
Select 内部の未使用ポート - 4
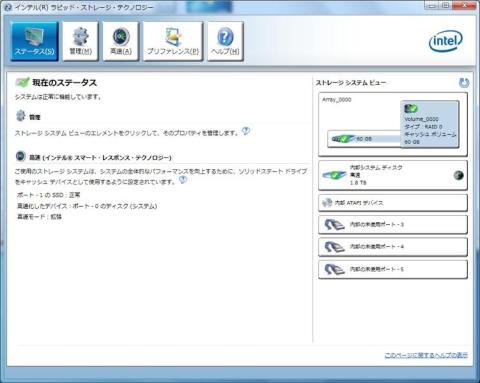(x=393, y=247)
